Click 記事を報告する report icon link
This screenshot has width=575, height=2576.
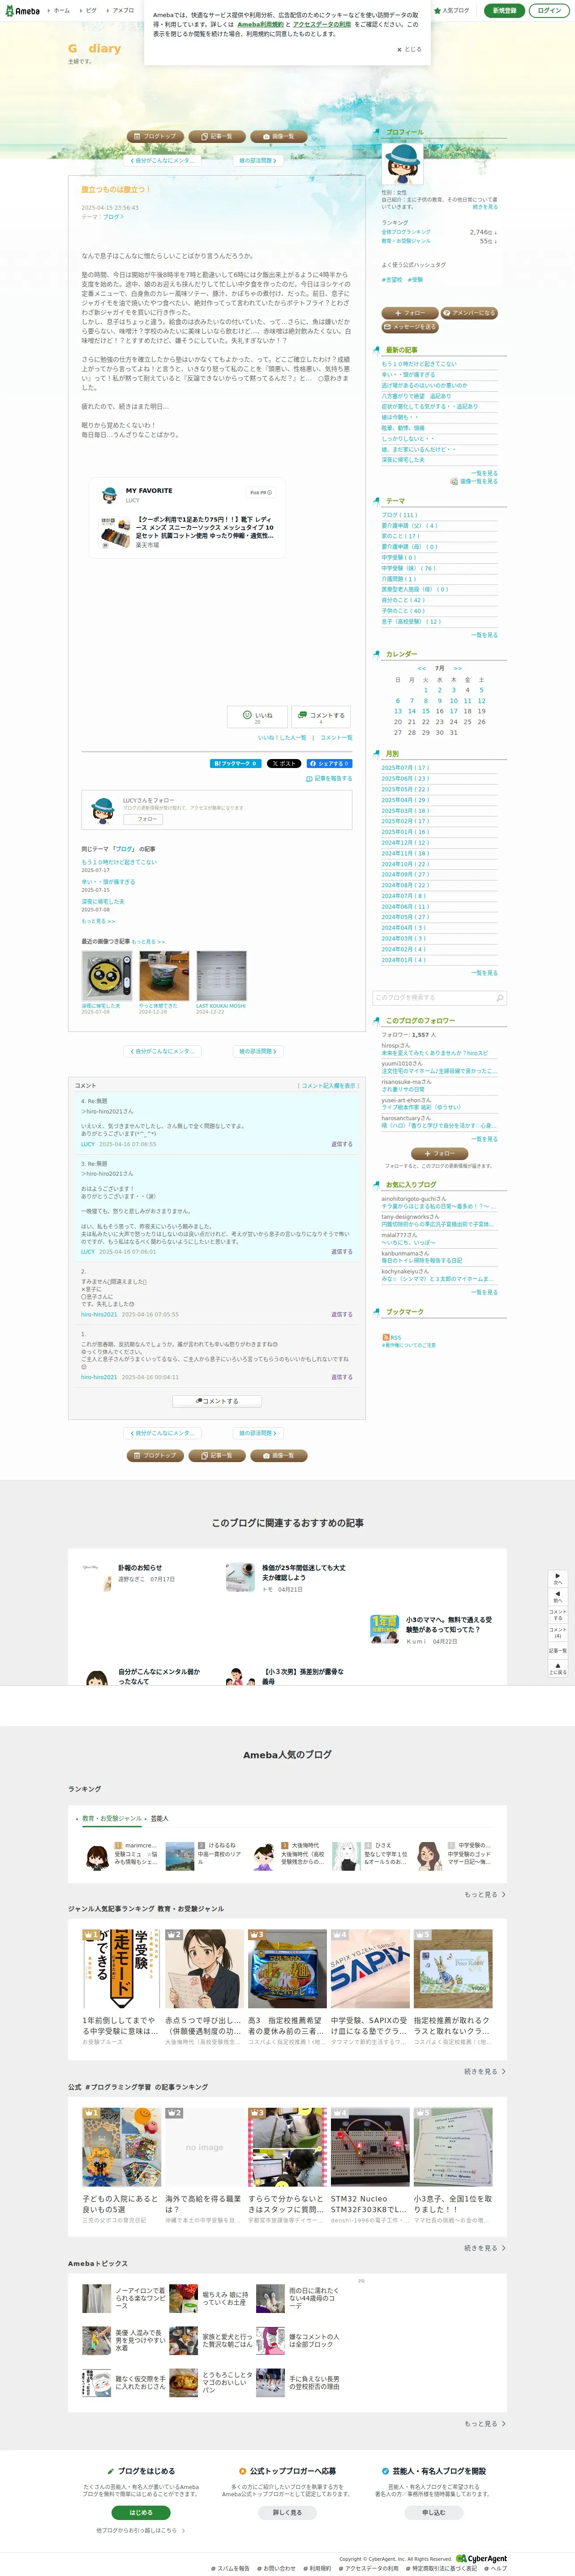click(329, 778)
